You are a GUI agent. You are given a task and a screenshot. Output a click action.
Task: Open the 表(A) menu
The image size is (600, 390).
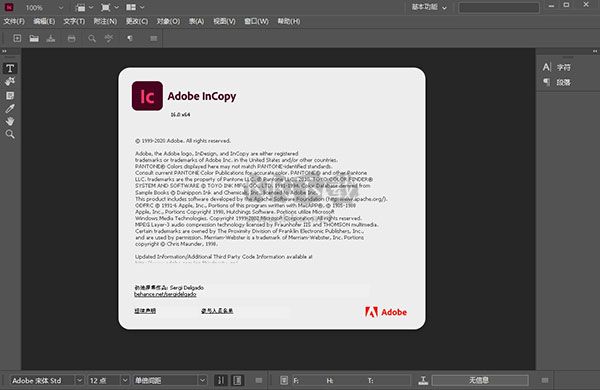tap(196, 21)
